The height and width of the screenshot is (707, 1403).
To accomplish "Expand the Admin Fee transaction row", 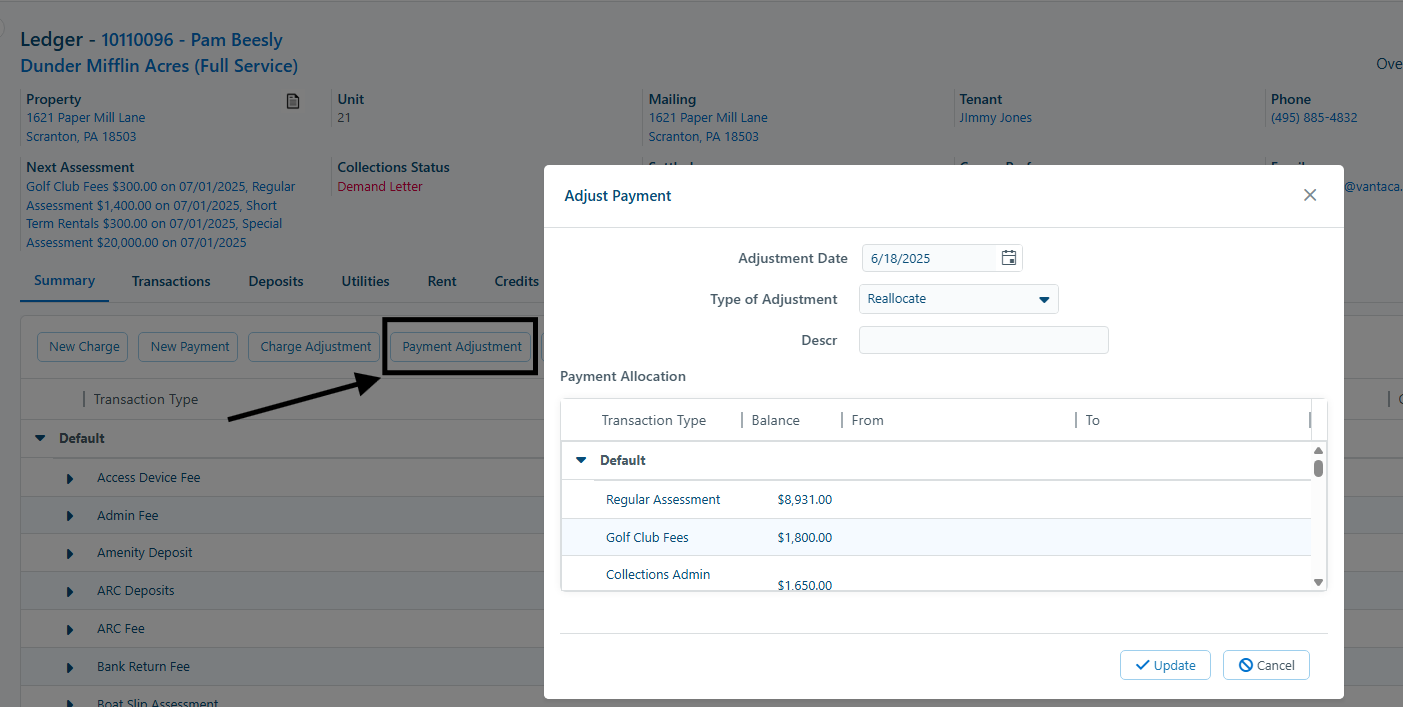I will click(x=69, y=515).
